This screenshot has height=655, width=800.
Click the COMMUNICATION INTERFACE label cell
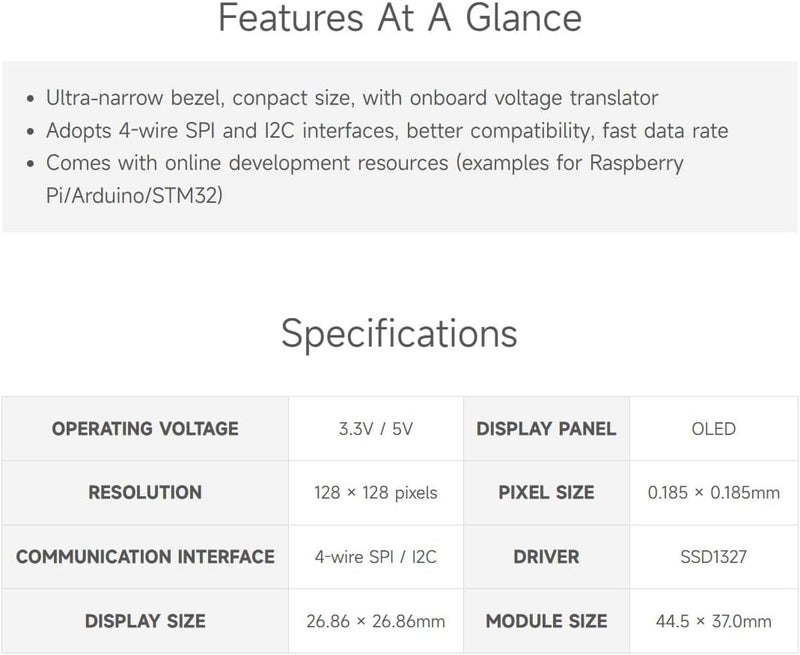(145, 556)
